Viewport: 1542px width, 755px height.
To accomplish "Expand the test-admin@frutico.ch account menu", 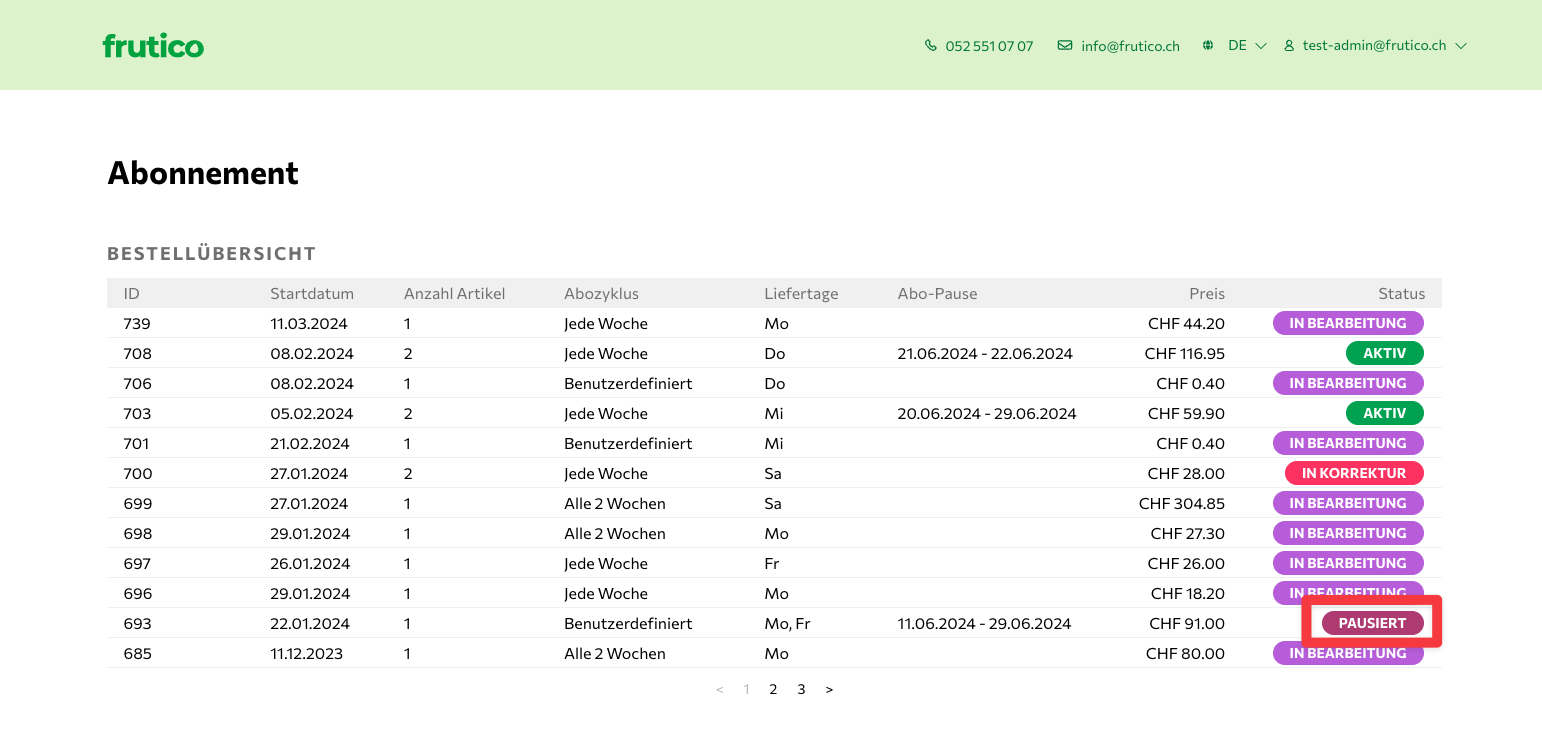I will click(x=1384, y=46).
